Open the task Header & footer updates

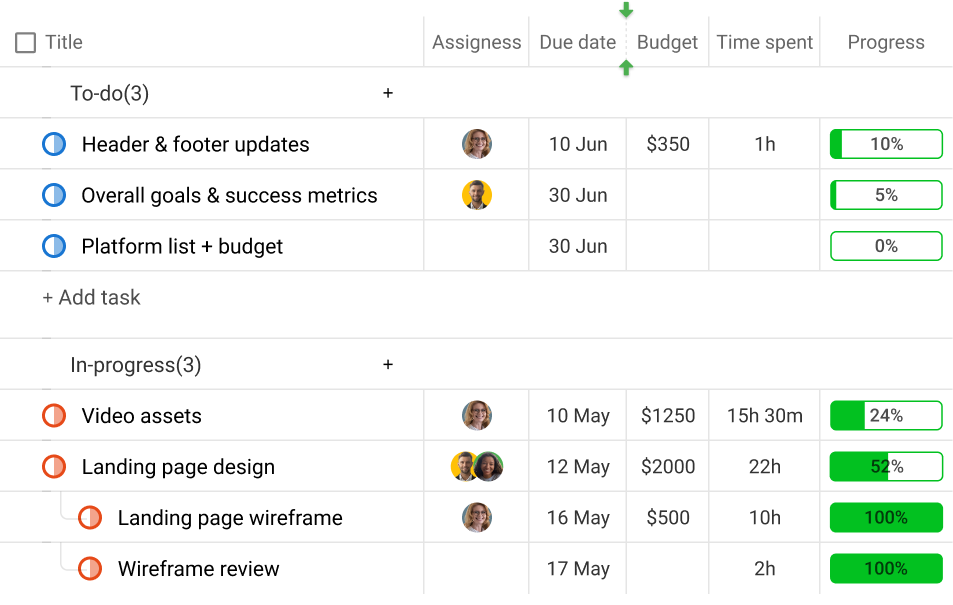pos(196,144)
